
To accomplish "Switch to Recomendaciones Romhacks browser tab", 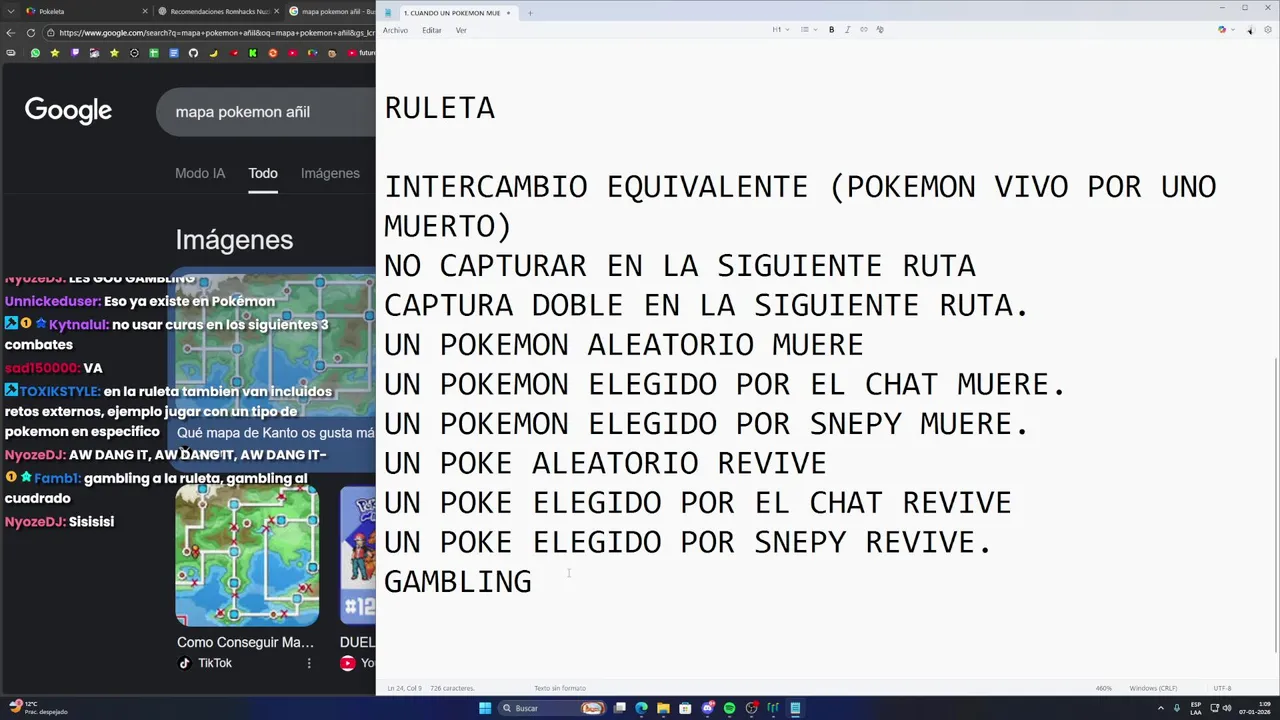I will [x=212, y=12].
